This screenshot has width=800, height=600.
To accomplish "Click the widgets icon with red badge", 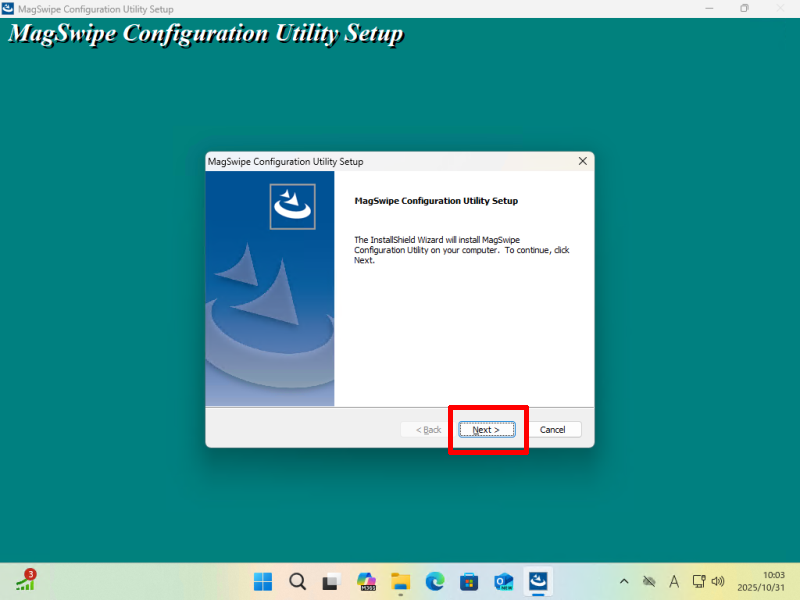I will [x=25, y=581].
